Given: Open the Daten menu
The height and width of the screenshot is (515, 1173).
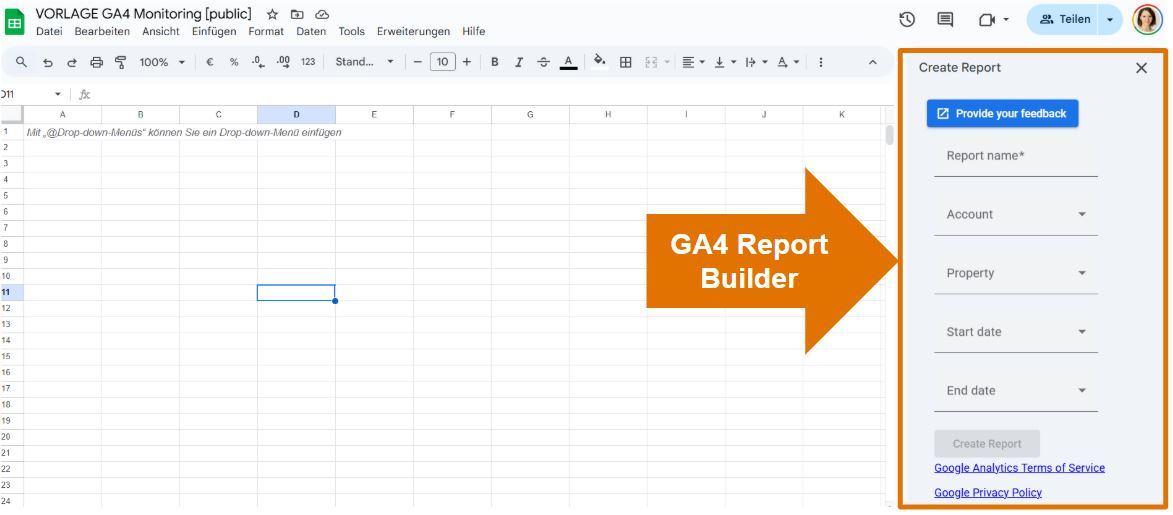Looking at the screenshot, I should point(311,31).
